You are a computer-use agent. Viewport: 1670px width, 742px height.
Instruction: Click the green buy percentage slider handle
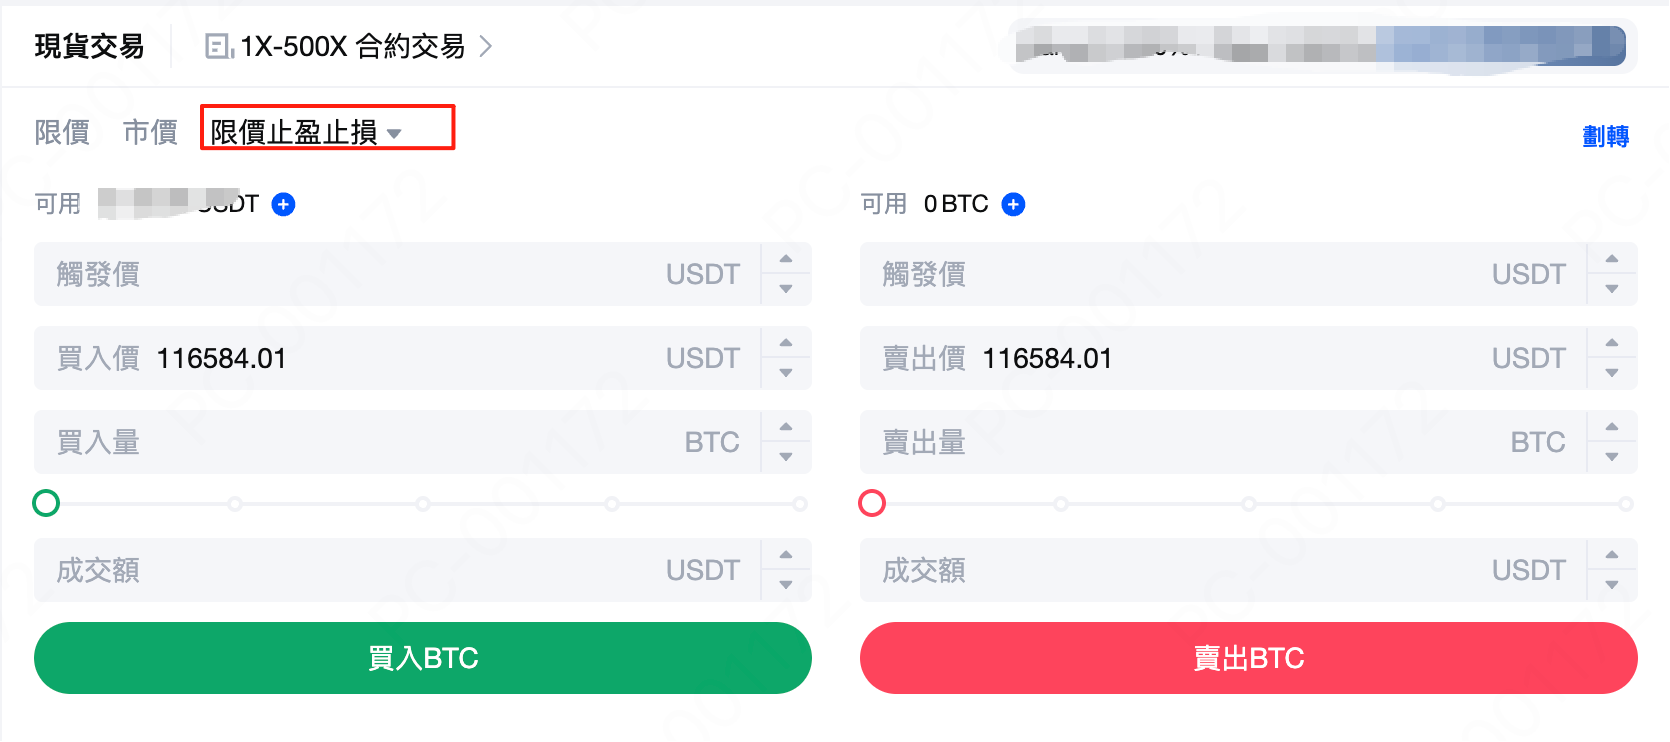tap(46, 503)
